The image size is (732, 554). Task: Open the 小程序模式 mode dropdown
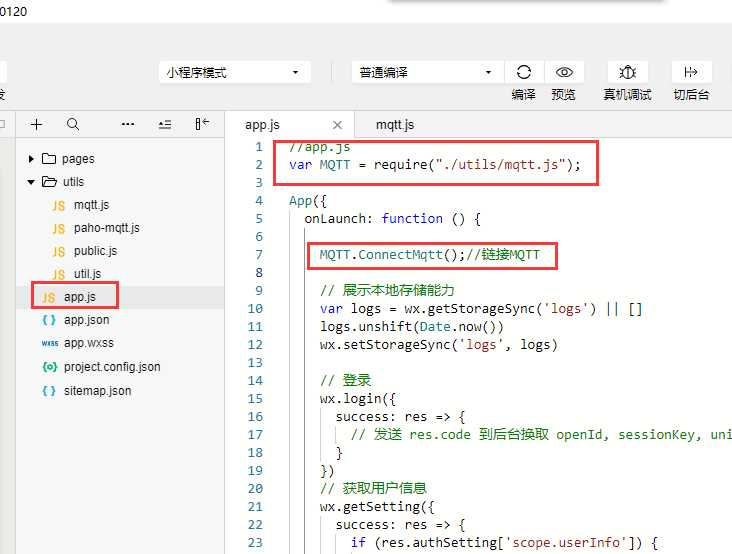click(234, 72)
